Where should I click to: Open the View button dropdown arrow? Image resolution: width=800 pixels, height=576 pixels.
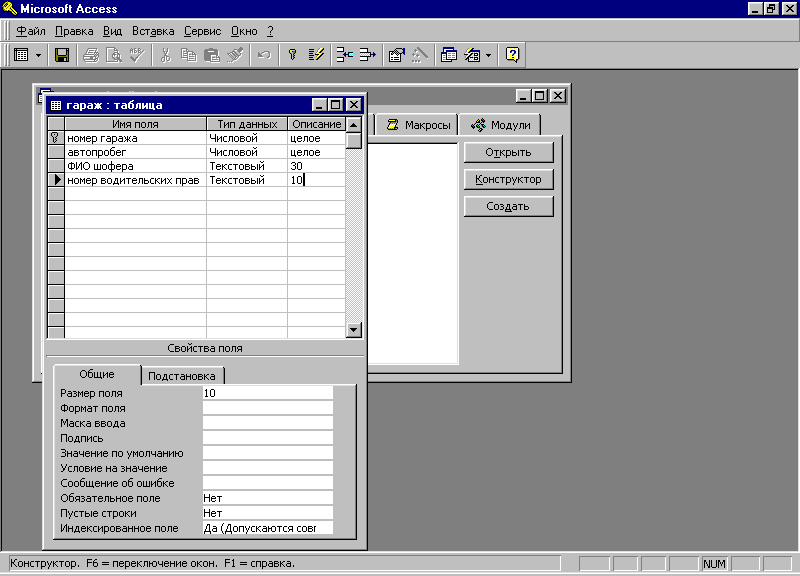tap(38, 55)
